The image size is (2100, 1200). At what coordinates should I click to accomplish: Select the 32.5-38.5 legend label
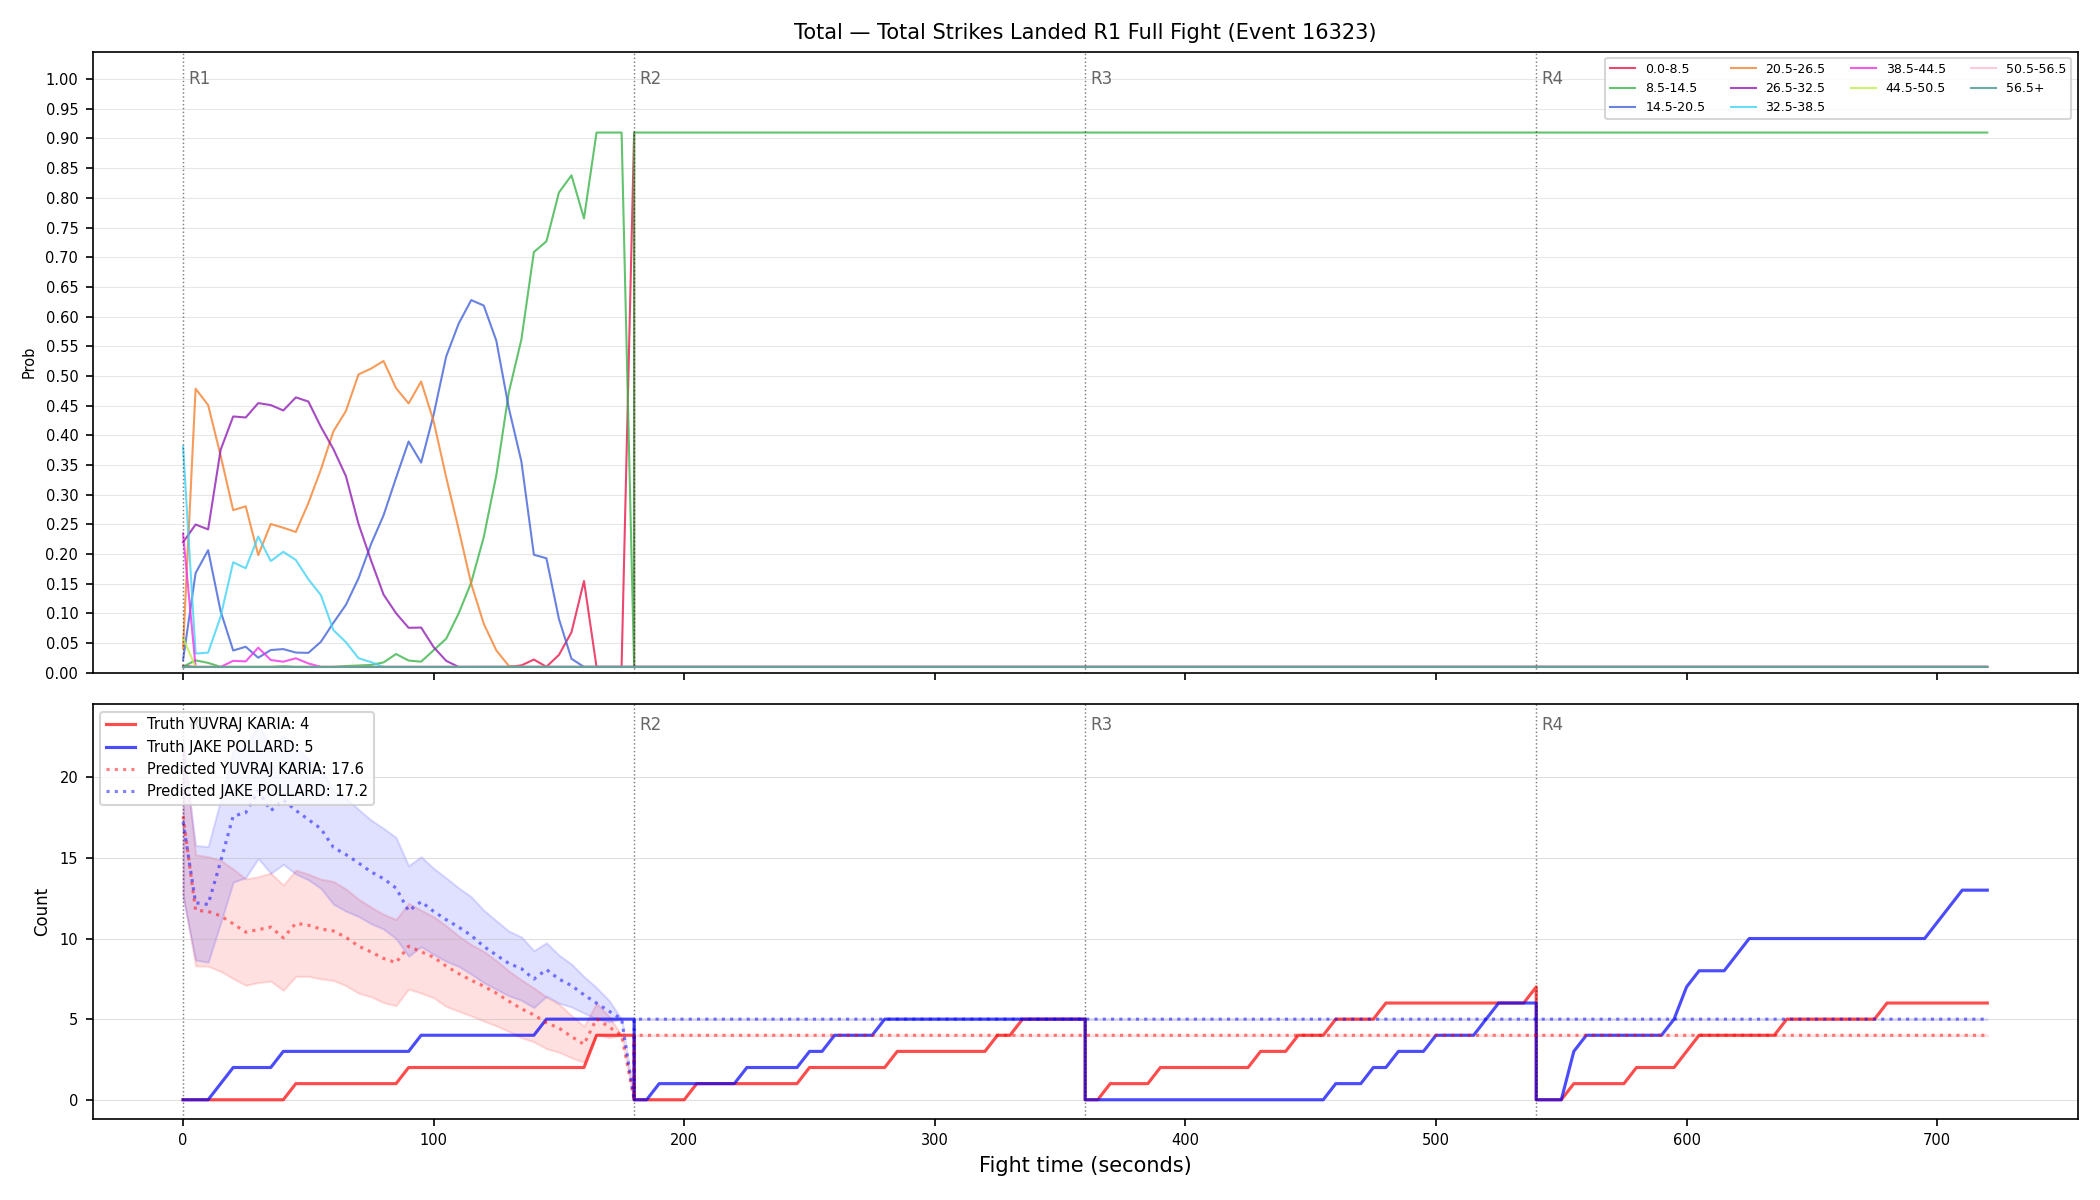[1795, 107]
